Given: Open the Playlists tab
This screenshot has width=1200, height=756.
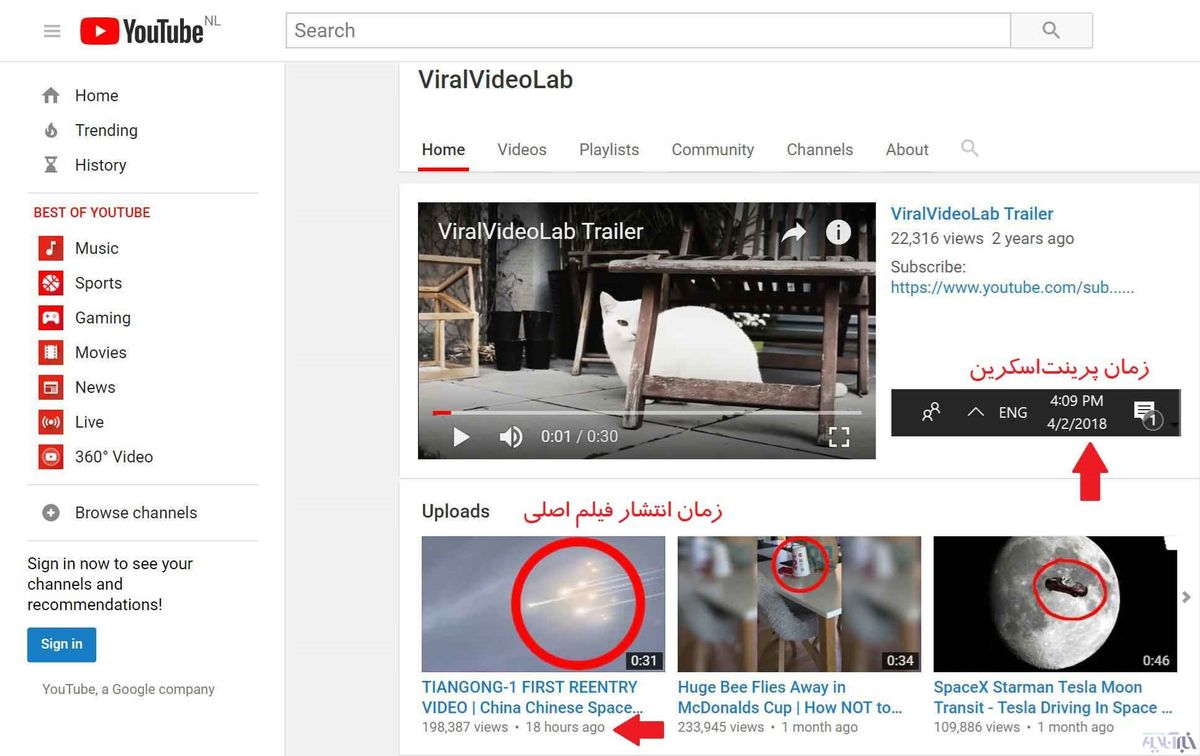Looking at the screenshot, I should tap(609, 150).
